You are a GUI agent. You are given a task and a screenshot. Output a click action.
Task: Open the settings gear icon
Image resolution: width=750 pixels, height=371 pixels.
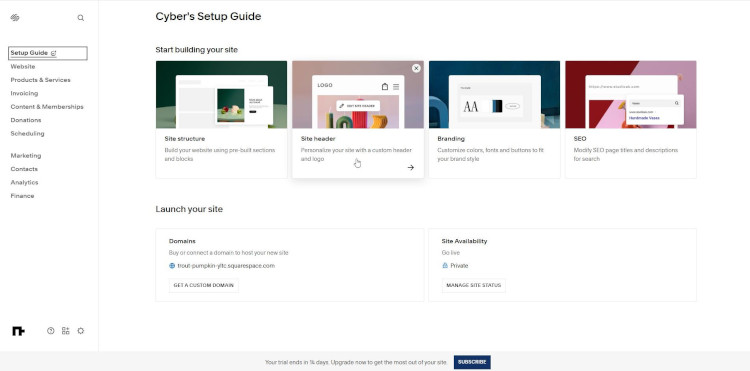[x=80, y=330]
